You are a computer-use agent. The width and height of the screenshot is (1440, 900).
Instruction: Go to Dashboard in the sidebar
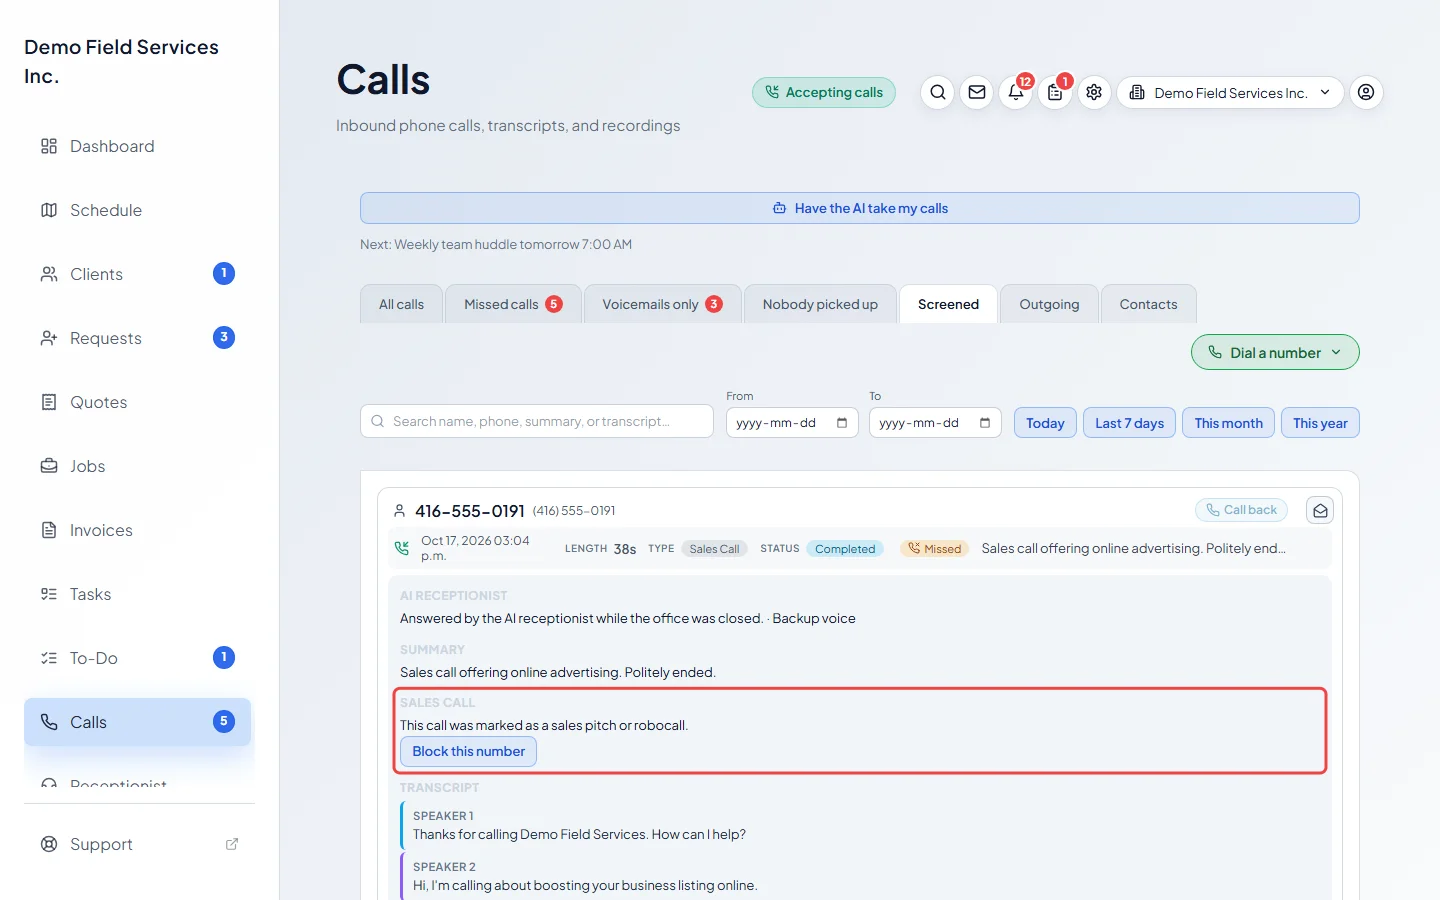pos(137,146)
